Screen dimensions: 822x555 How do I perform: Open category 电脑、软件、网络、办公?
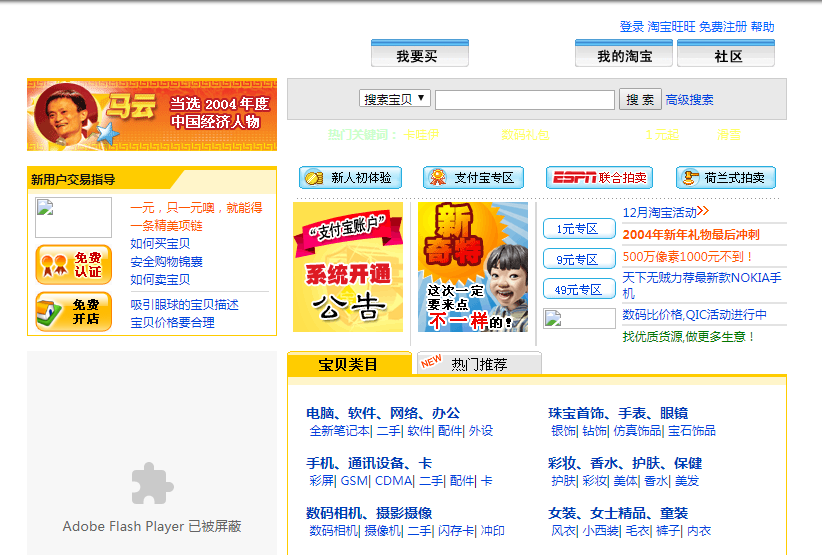[x=383, y=413]
